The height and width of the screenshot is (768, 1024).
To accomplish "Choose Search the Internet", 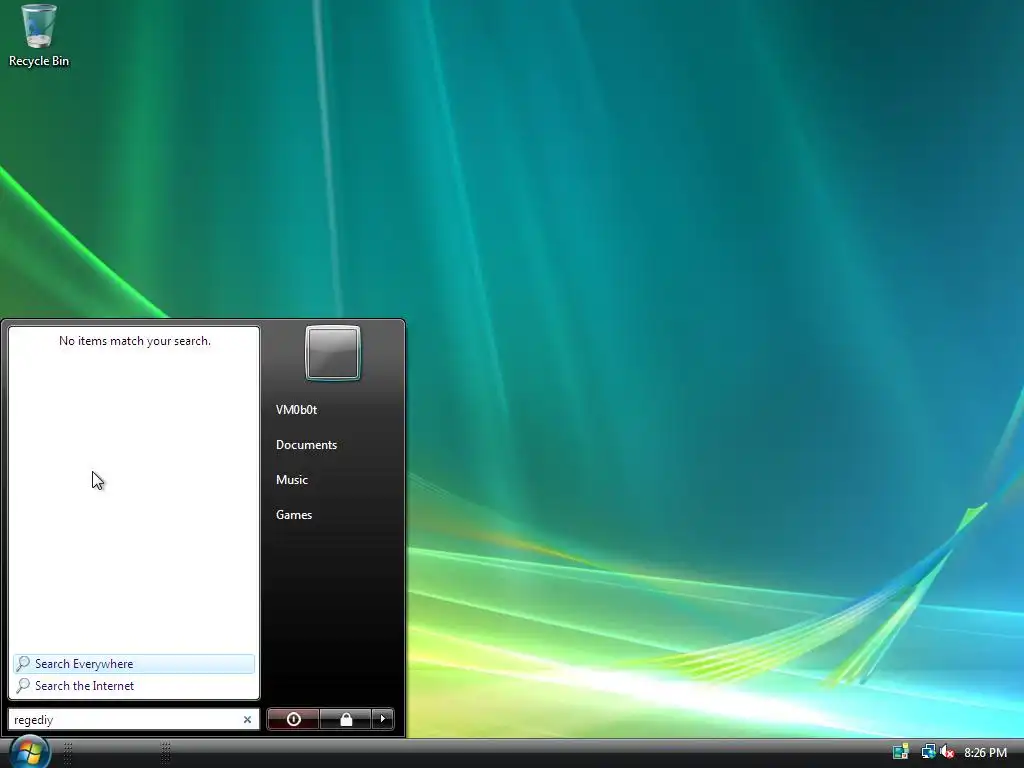I will click(x=134, y=686).
